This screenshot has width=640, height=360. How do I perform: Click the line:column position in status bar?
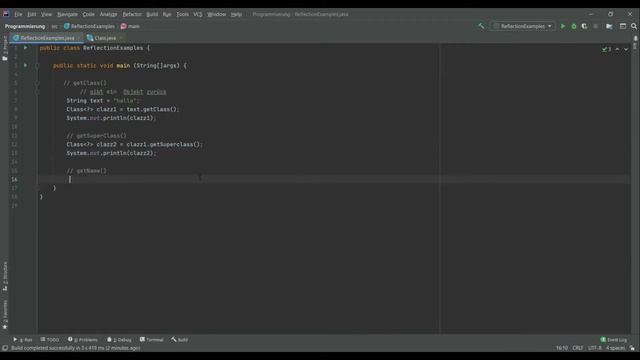pyautogui.click(x=562, y=348)
